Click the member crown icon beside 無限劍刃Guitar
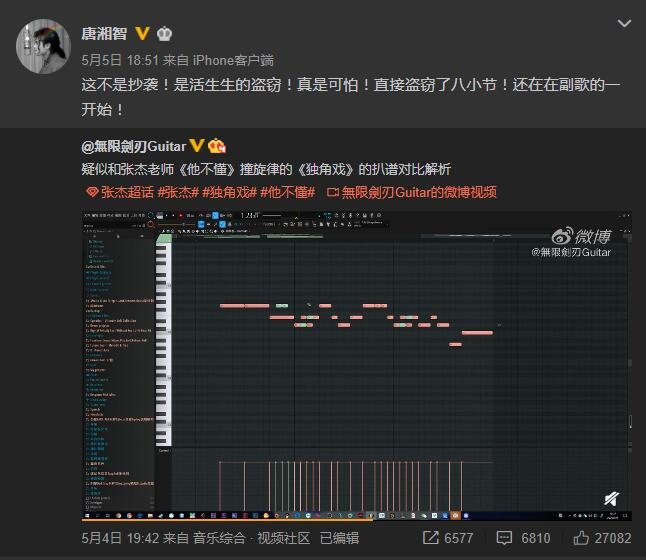 217,145
